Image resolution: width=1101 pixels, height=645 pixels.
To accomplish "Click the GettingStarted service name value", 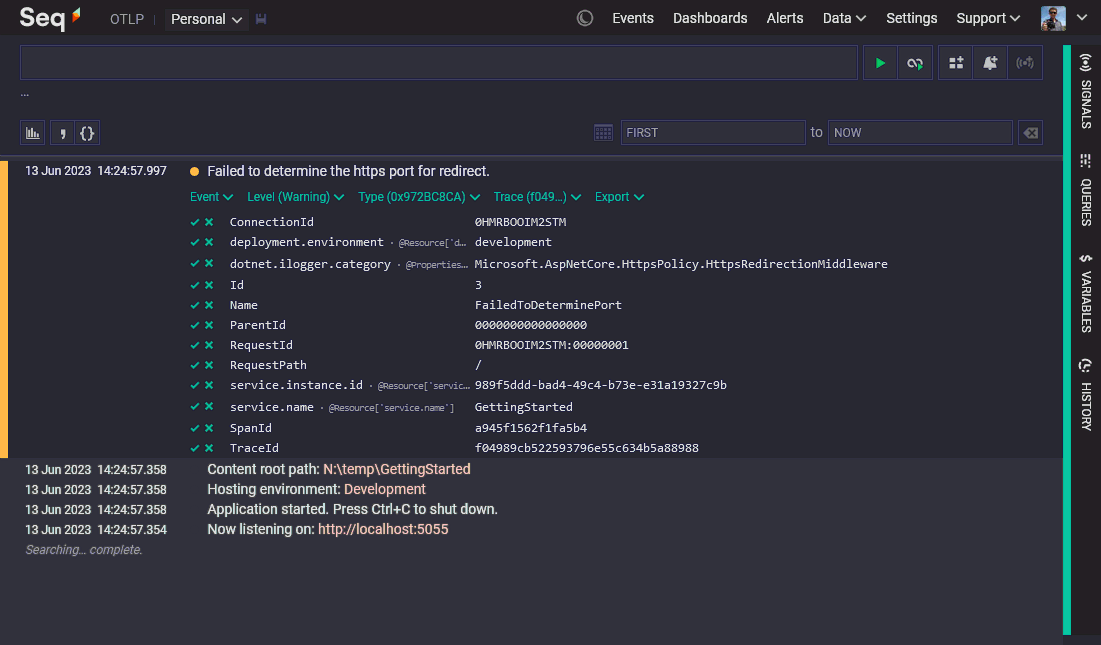I will point(523,407).
